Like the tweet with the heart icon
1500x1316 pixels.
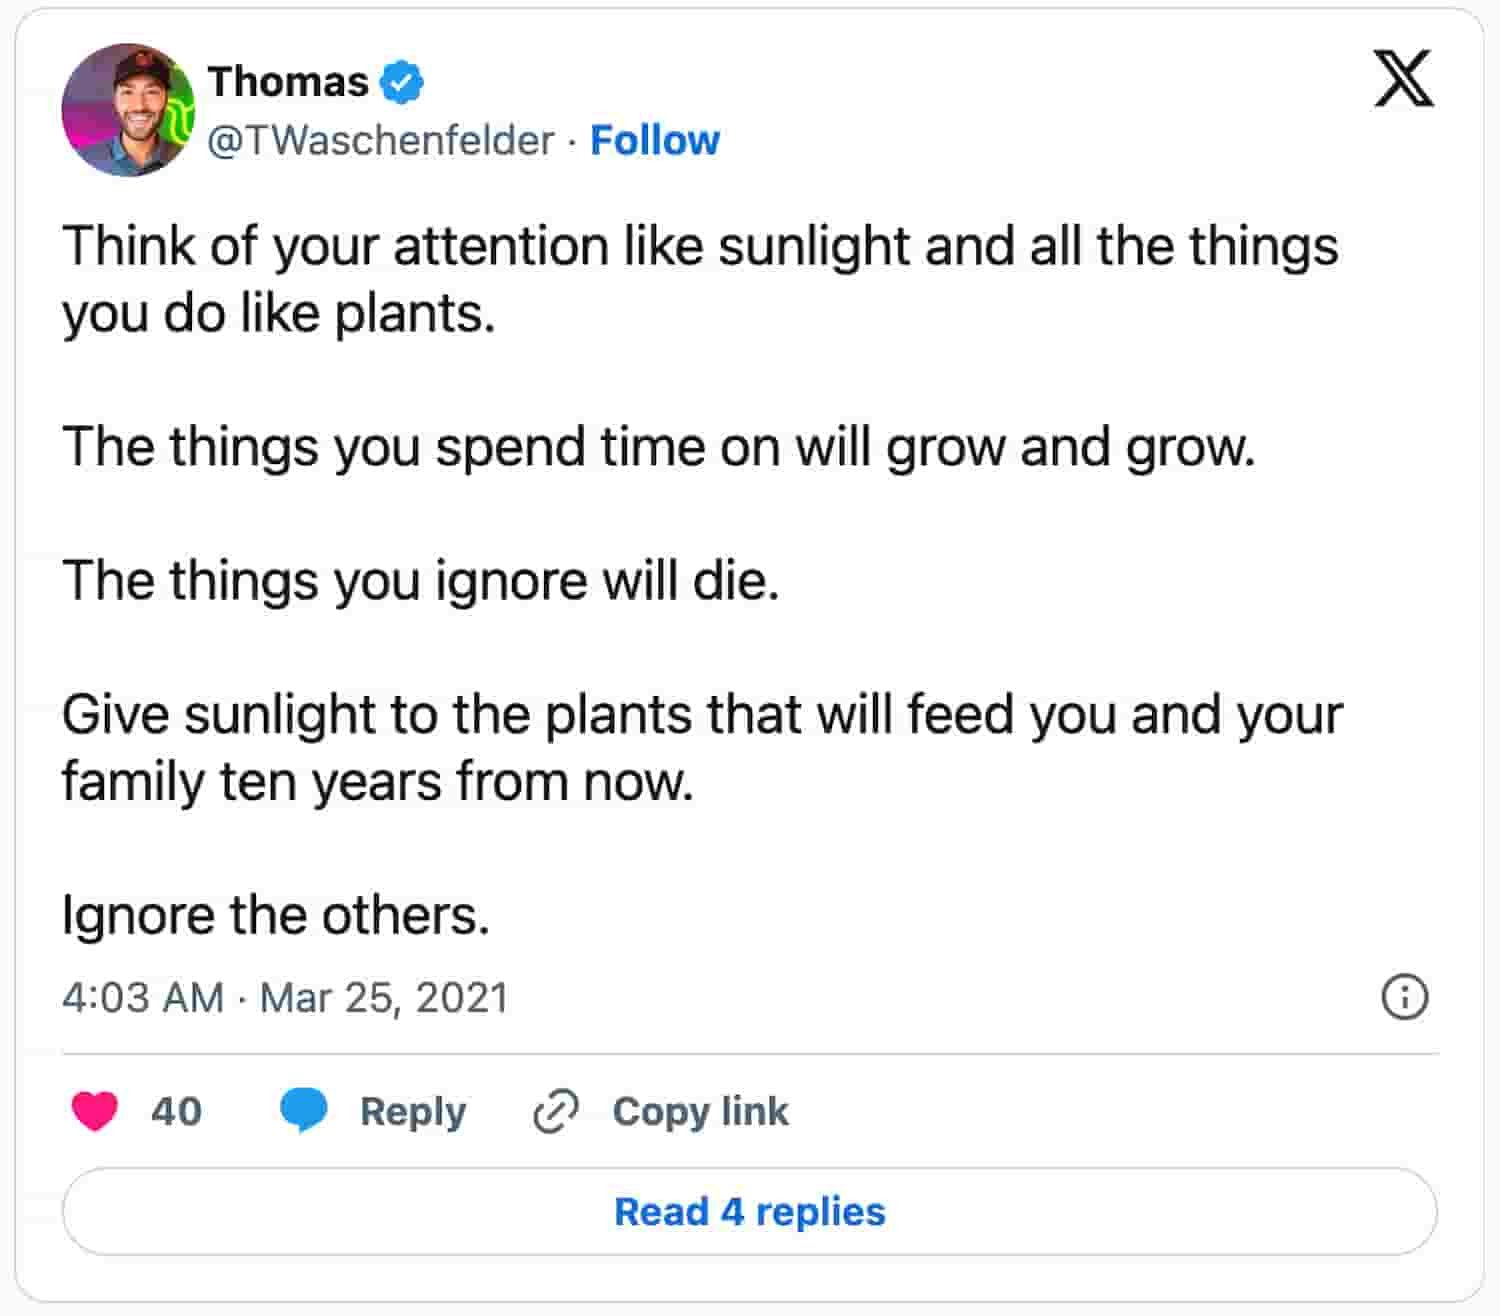[x=95, y=1111]
